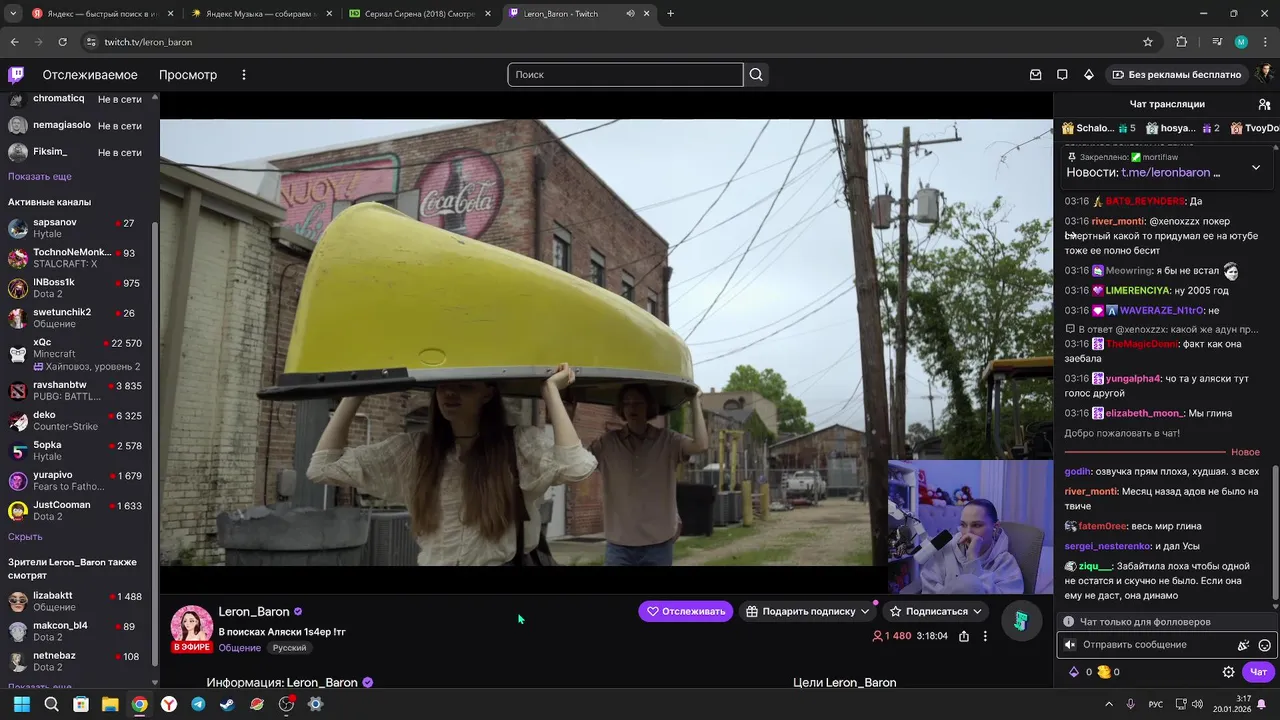1280x720 pixels.
Task: Open the whispers chat icon in header
Action: [x=1062, y=75]
